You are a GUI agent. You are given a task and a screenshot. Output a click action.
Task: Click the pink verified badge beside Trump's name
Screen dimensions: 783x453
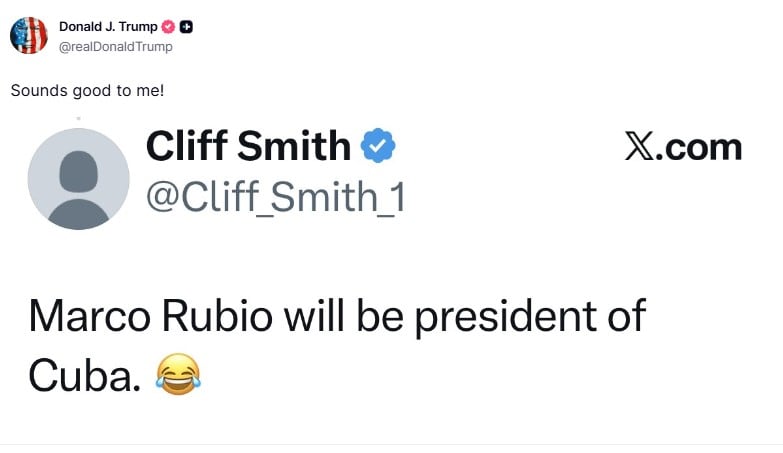(168, 27)
